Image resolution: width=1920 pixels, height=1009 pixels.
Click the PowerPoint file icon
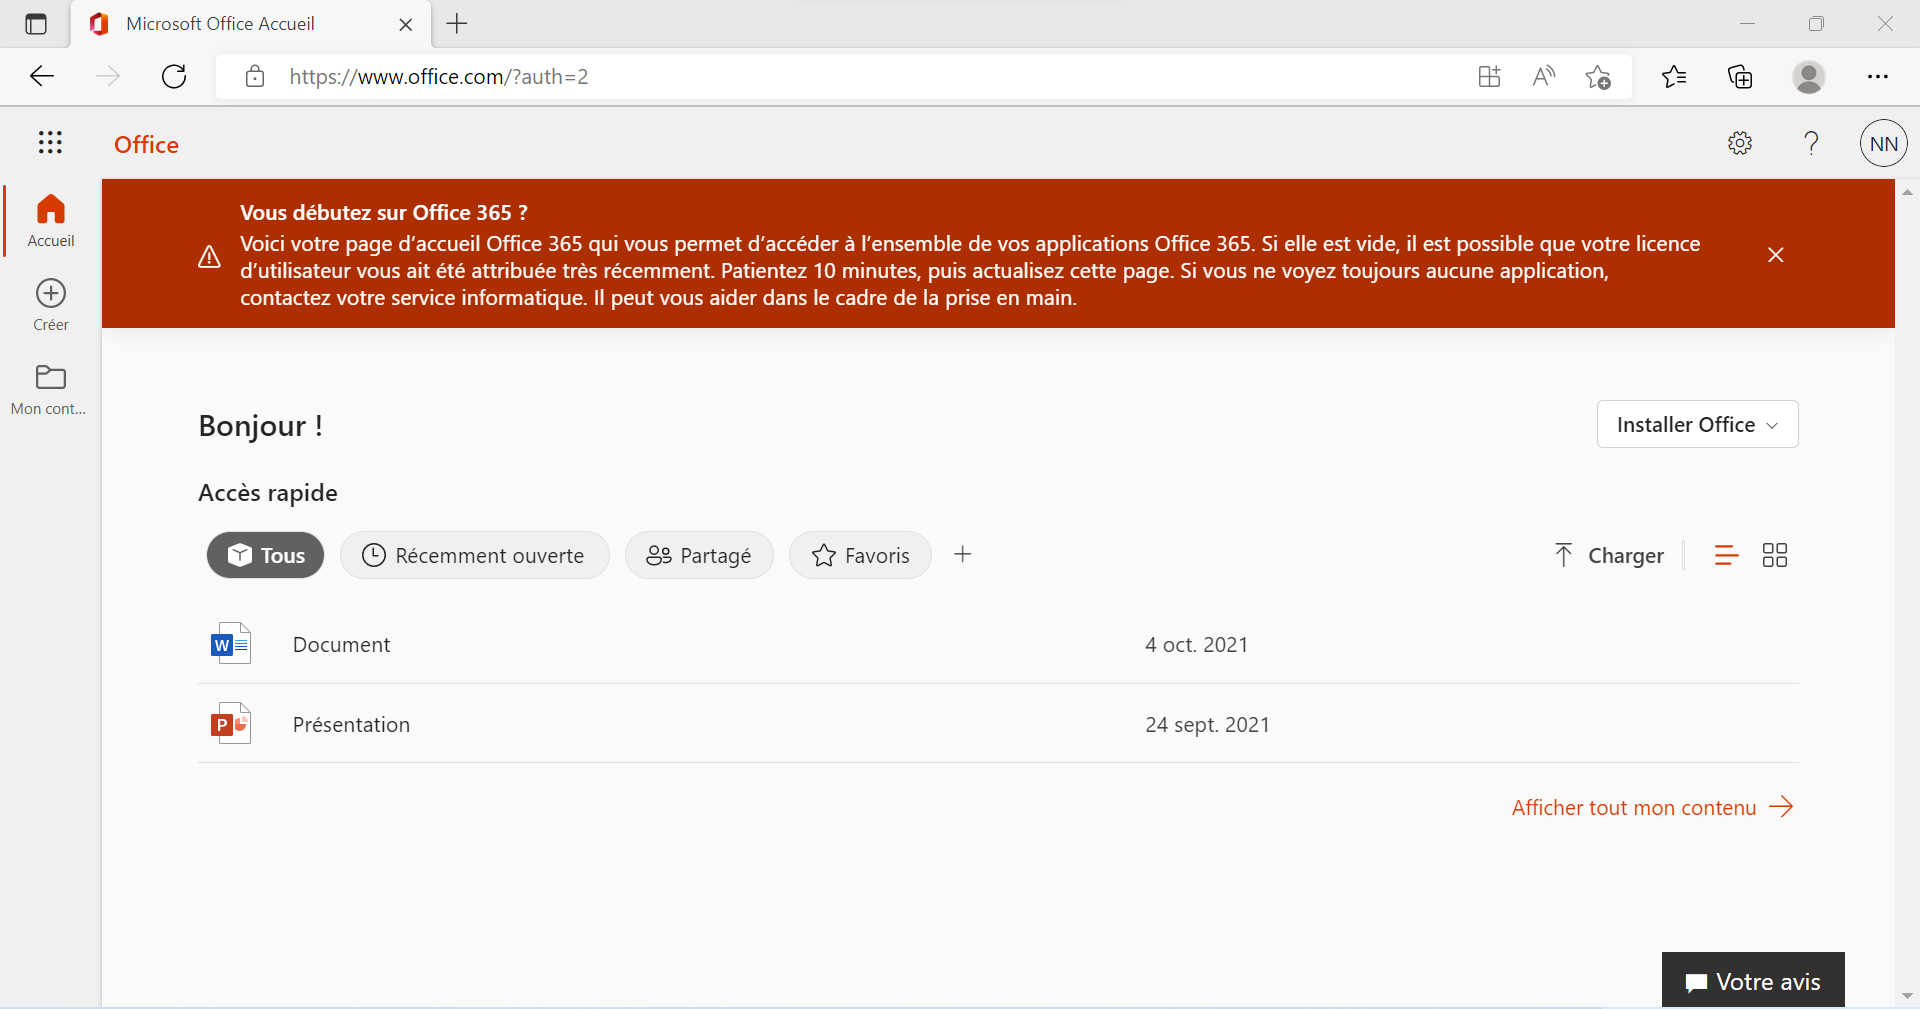click(231, 724)
